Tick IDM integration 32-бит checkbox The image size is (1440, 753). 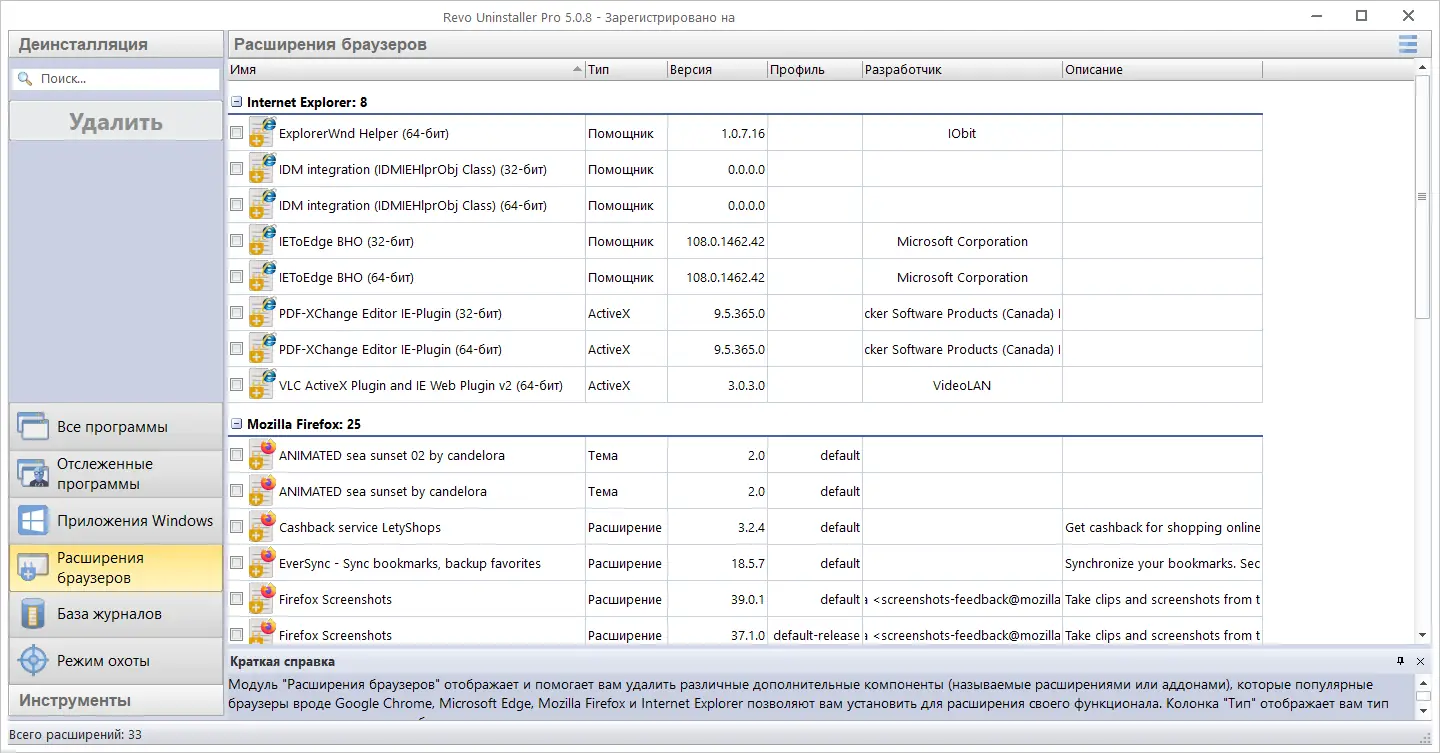tap(236, 169)
